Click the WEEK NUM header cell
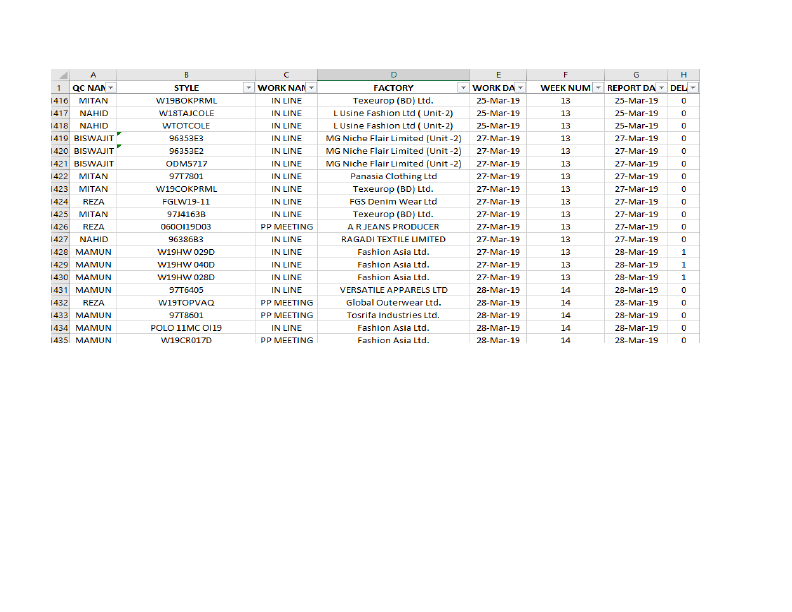This screenshot has width=792, height=612. (x=565, y=88)
